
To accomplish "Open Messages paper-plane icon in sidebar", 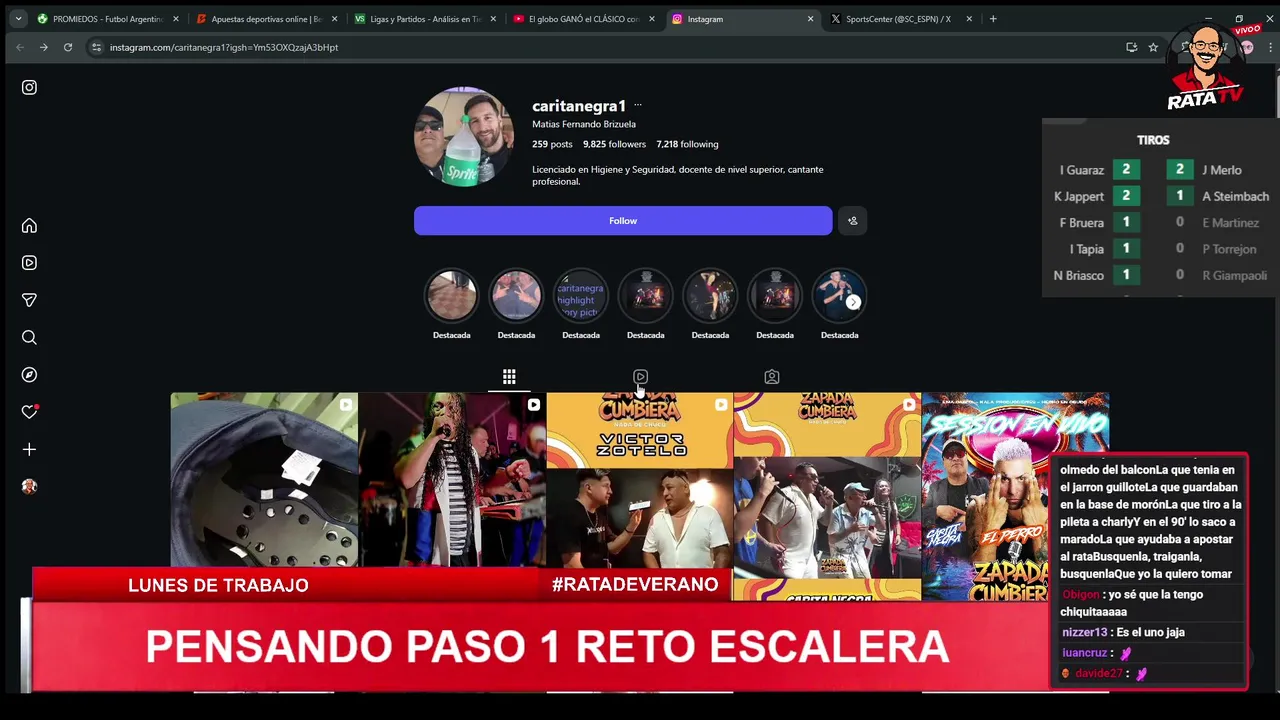I will [x=29, y=300].
